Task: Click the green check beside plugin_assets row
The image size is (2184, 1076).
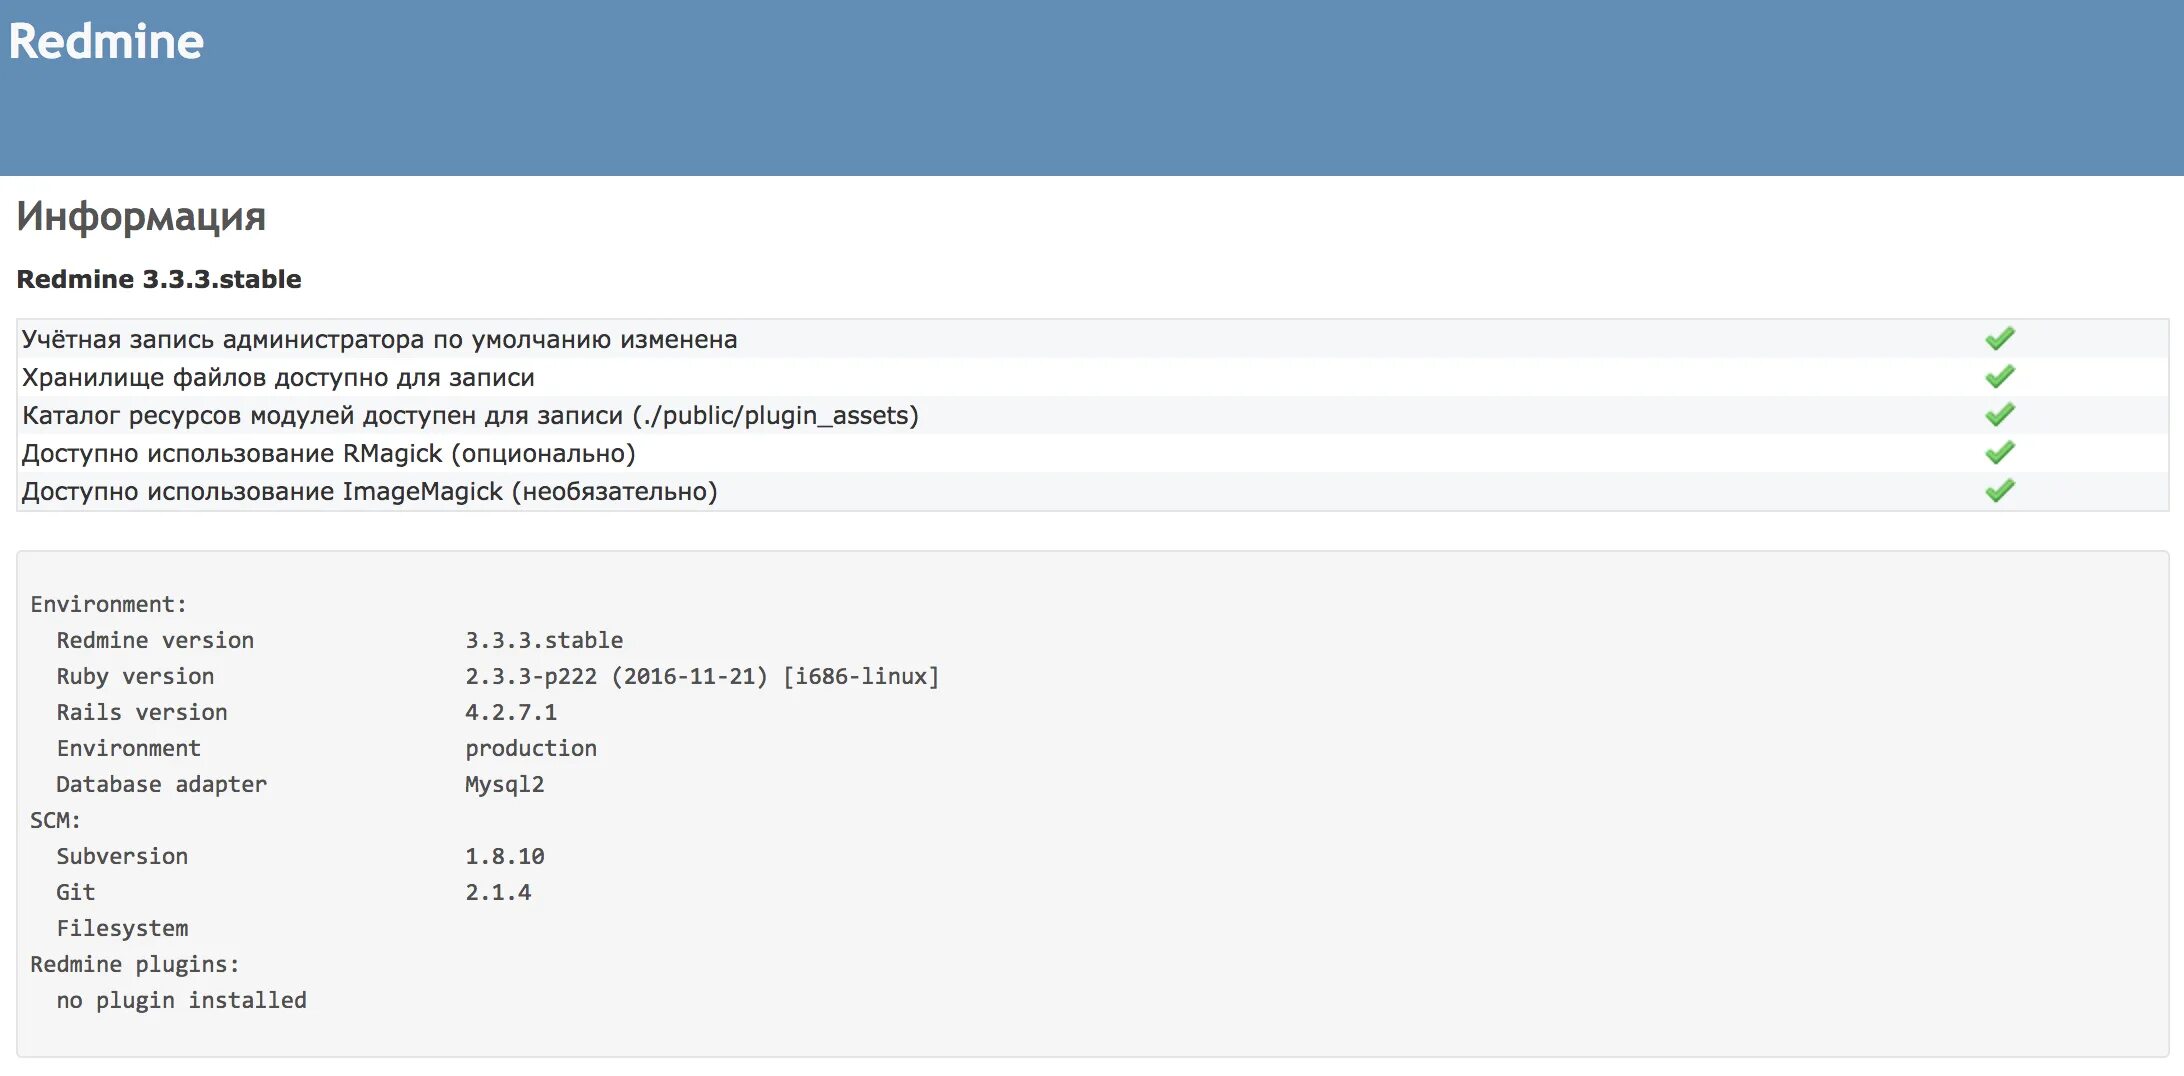Action: coord(2000,415)
